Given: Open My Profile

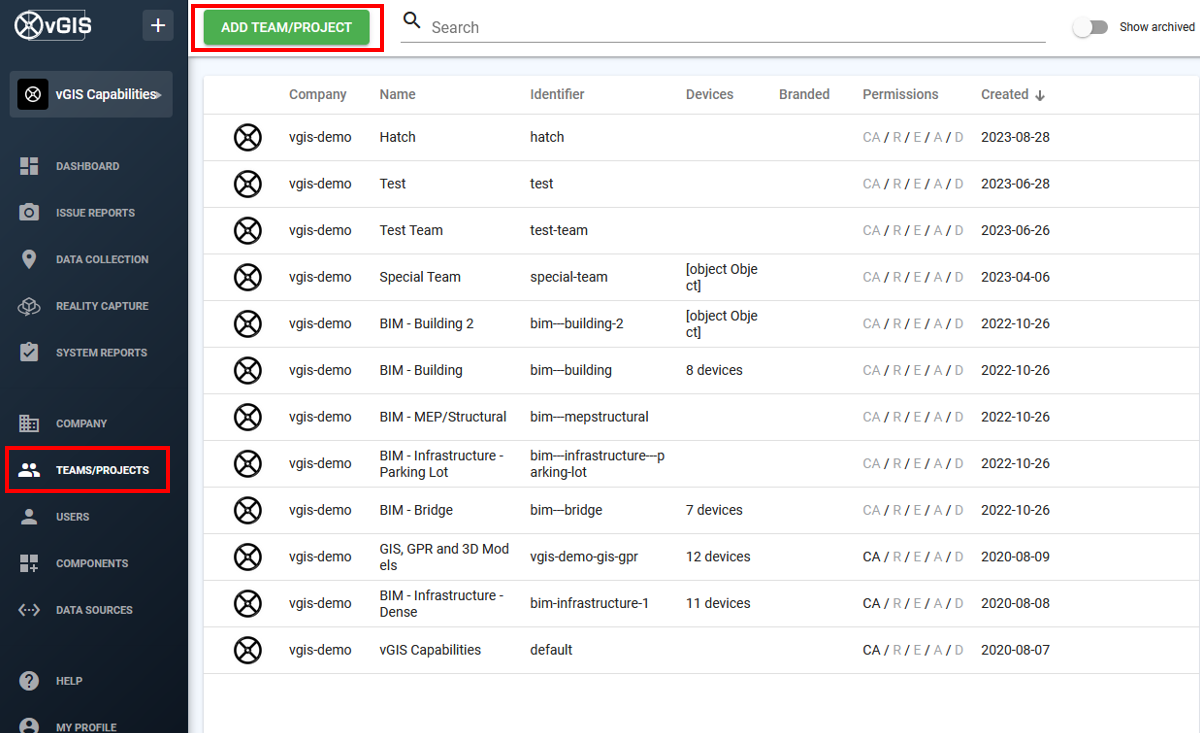Looking at the screenshot, I should 86,727.
